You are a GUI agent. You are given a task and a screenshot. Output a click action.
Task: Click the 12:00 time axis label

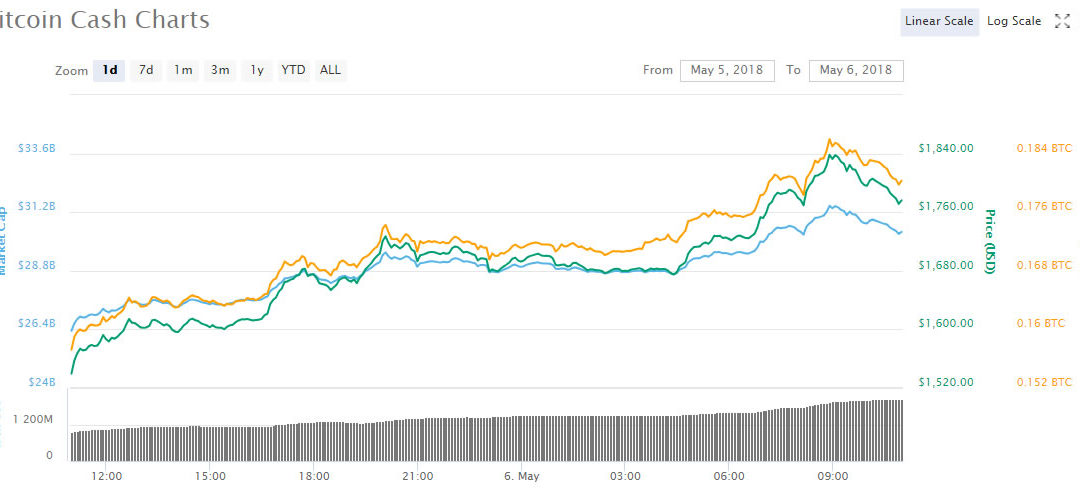pyautogui.click(x=107, y=476)
